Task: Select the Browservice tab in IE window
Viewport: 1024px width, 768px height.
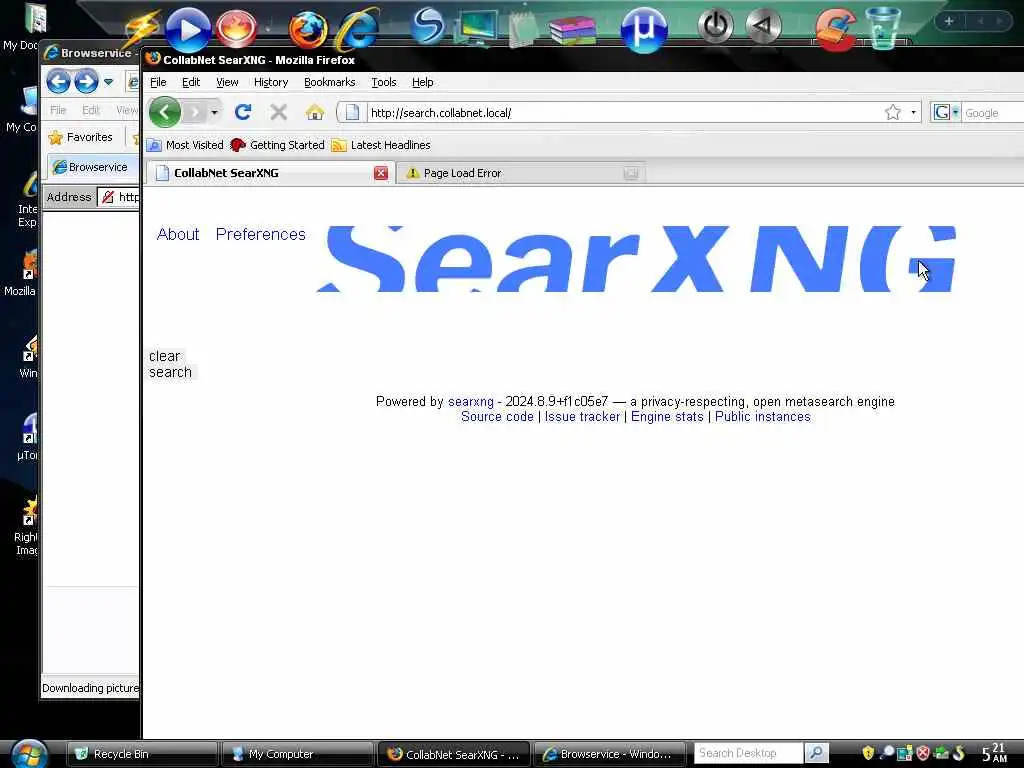Action: tap(91, 167)
